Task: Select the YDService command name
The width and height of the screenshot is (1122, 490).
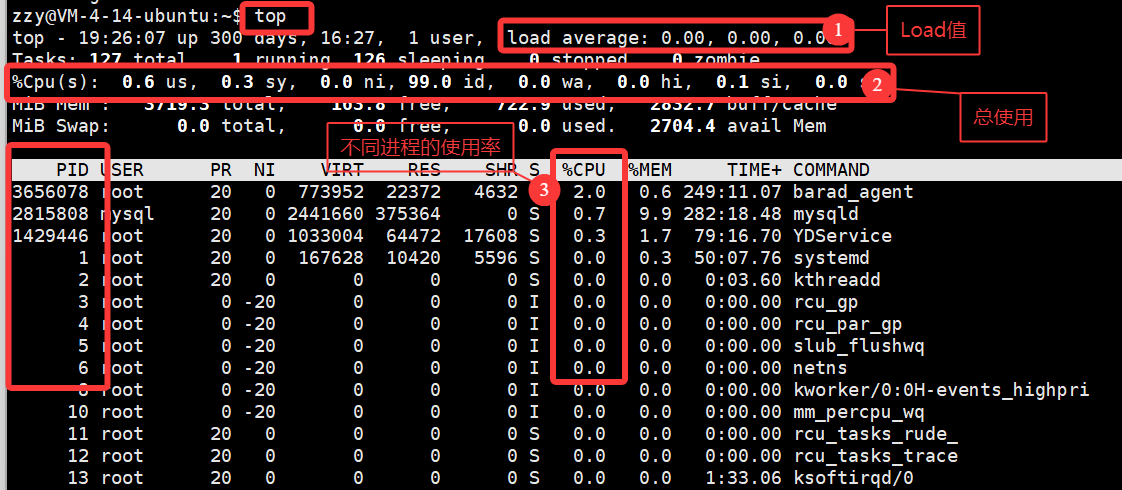Action: (x=842, y=236)
